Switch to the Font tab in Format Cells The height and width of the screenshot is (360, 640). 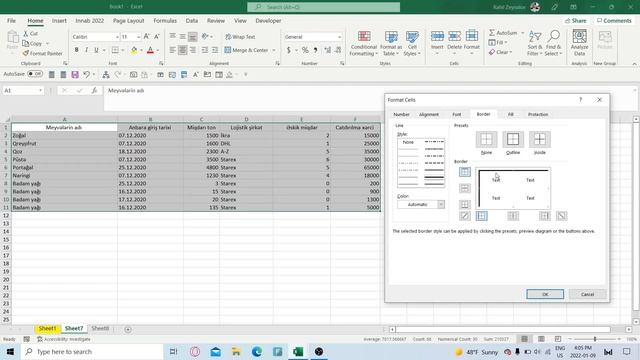[457, 115]
